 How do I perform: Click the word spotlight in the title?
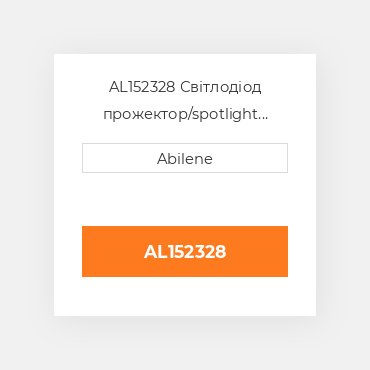[x=225, y=115]
